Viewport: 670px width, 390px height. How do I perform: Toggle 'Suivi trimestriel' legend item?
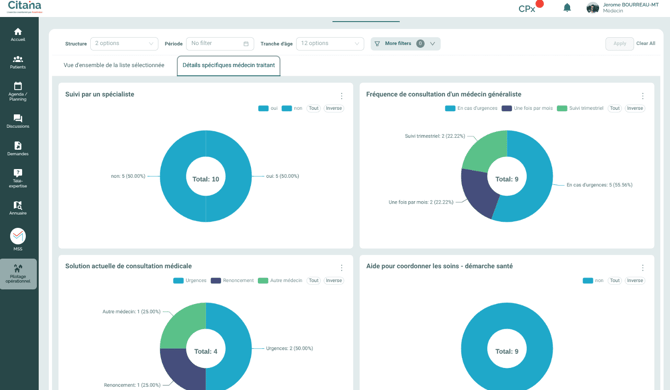[580, 108]
